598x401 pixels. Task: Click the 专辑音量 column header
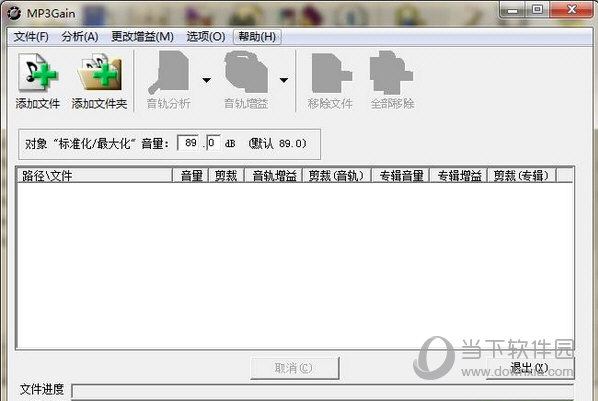coord(401,176)
